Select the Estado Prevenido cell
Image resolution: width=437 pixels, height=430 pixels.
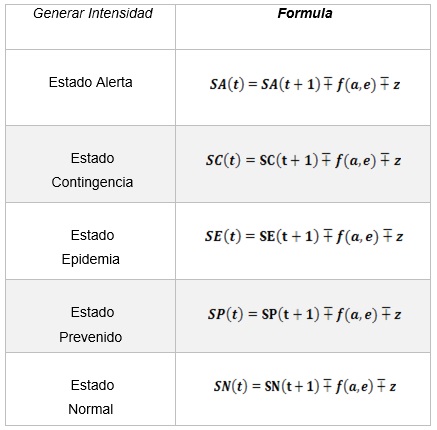coord(90,316)
